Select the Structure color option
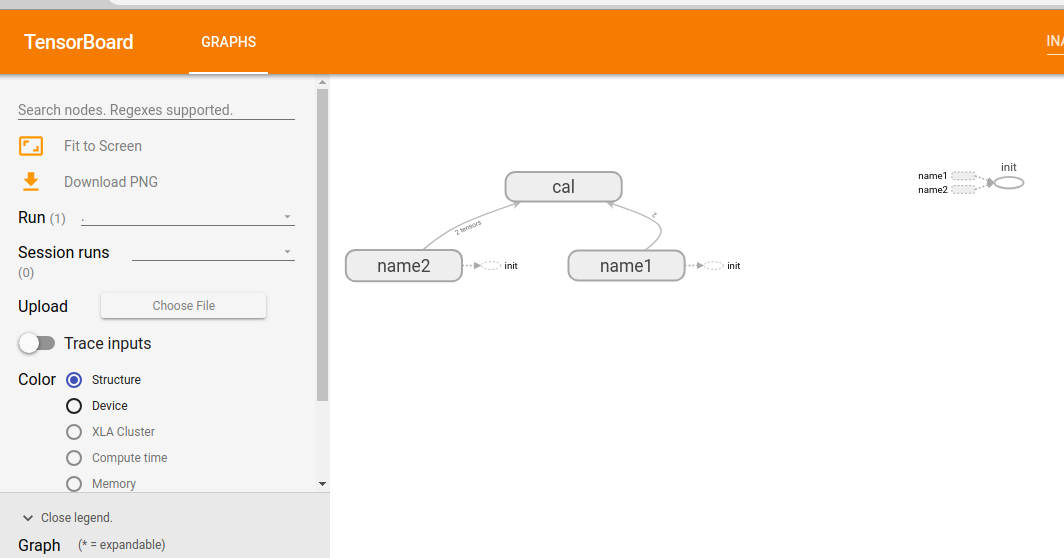 pos(74,379)
